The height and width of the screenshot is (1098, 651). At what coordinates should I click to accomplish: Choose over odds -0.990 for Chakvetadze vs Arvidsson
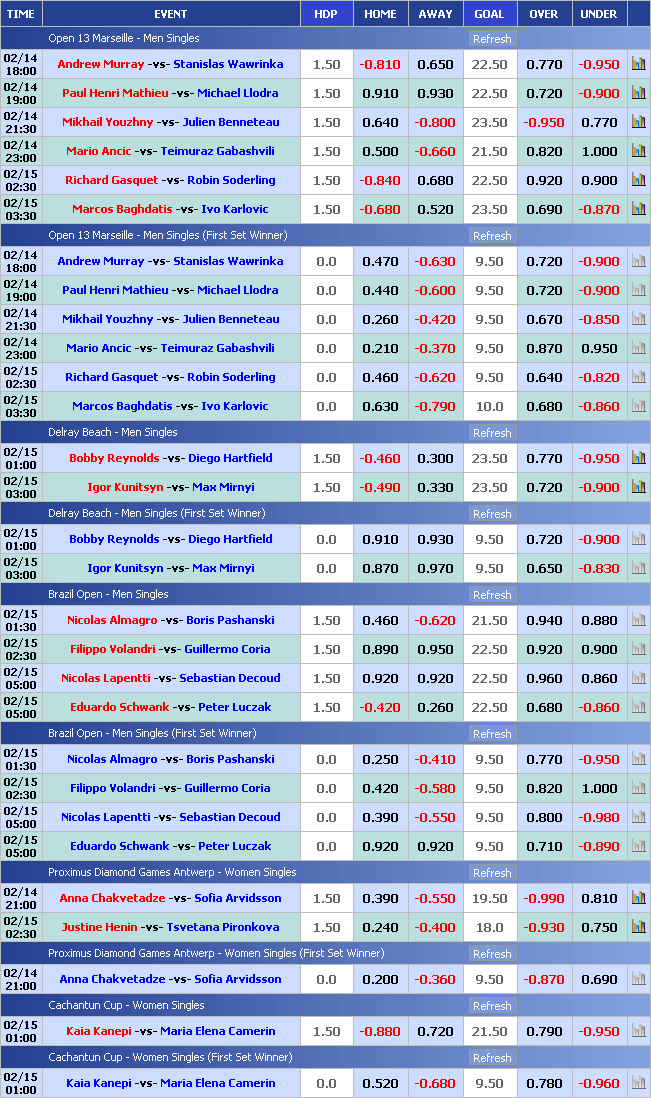(543, 898)
